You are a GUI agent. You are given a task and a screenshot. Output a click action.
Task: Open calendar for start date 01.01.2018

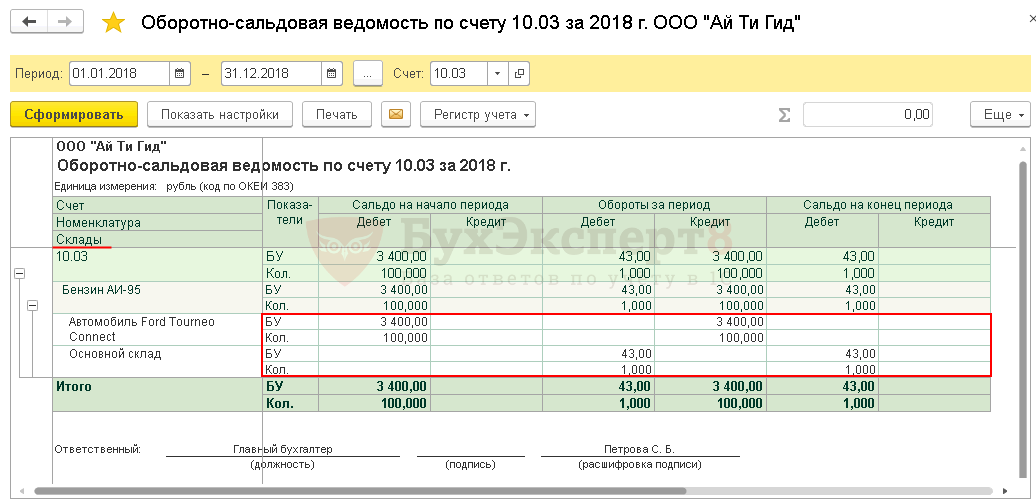click(179, 74)
